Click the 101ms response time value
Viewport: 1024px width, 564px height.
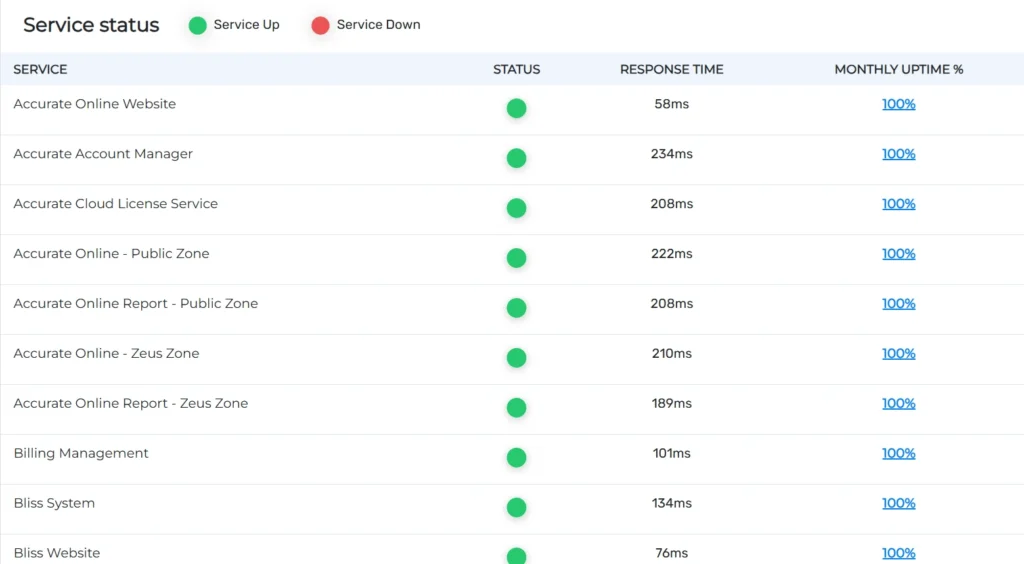coord(671,454)
